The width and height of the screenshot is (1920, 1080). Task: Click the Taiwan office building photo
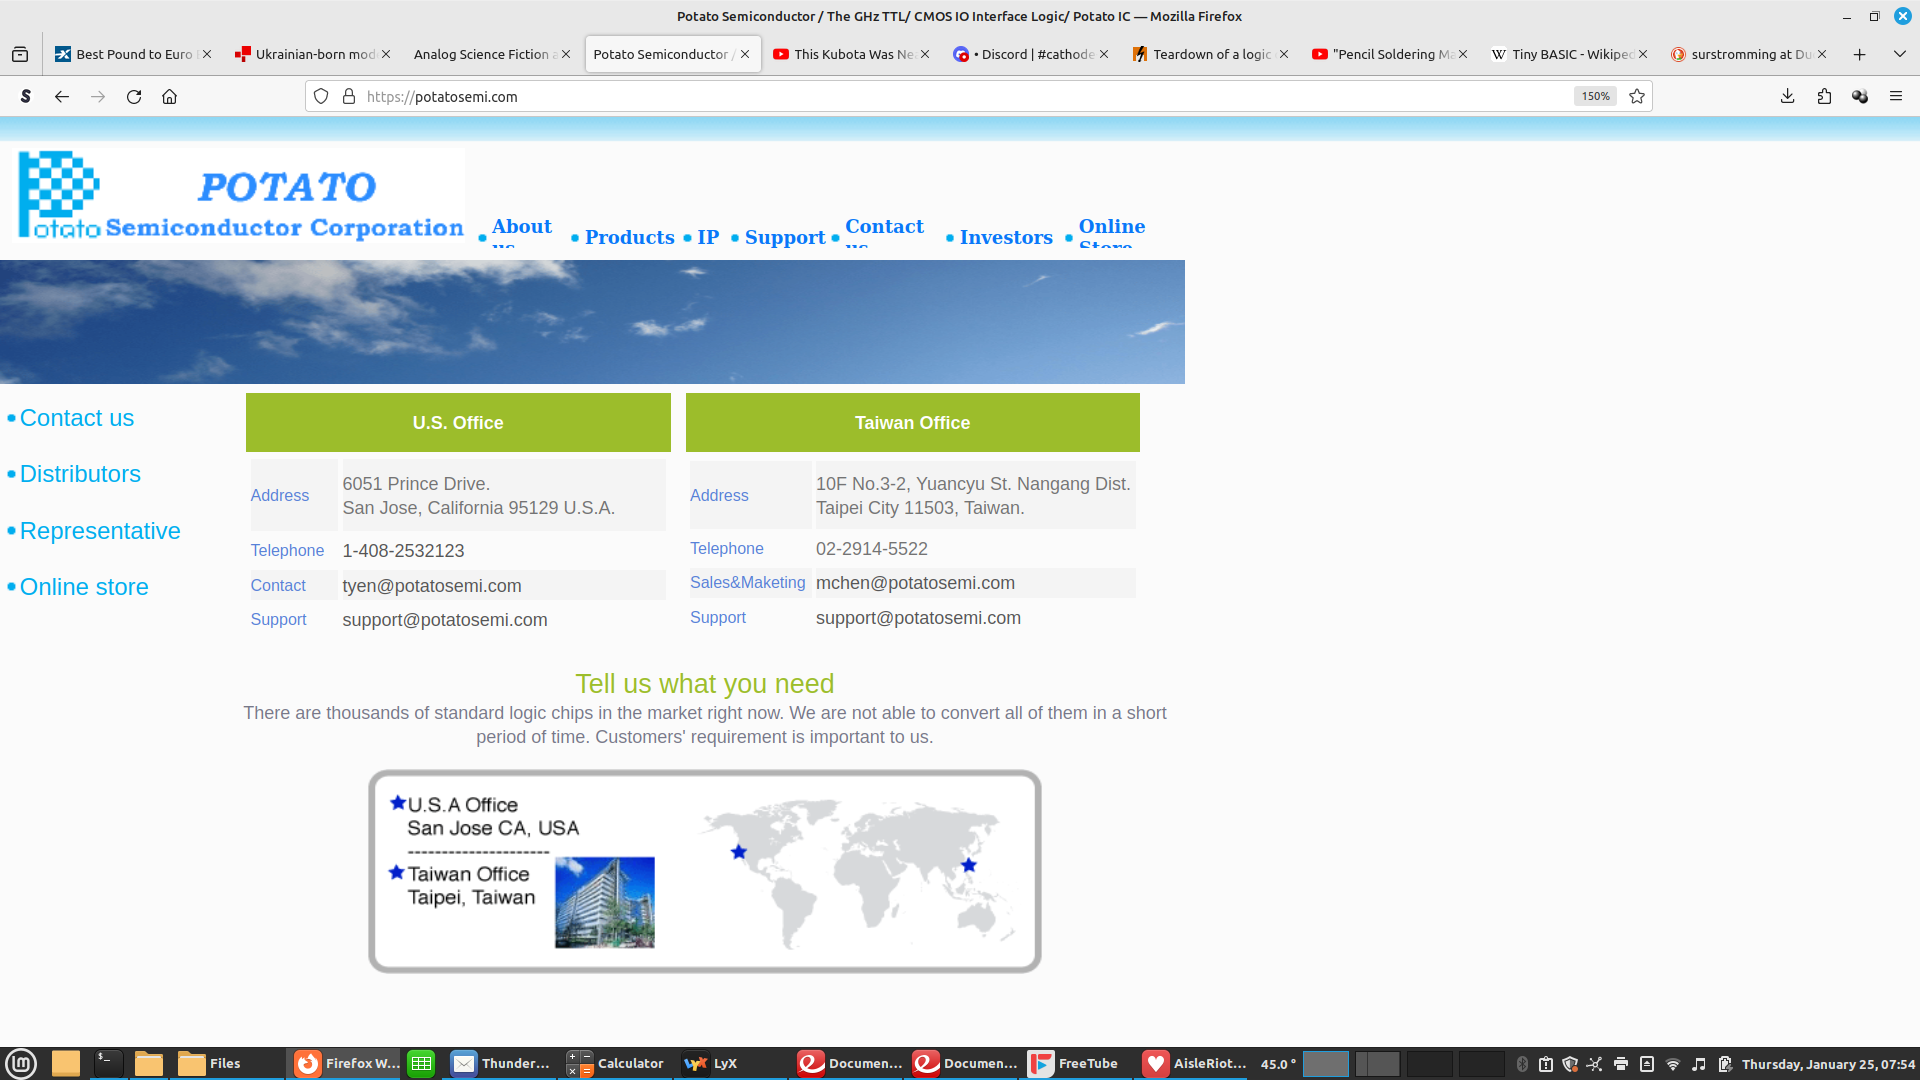point(605,902)
